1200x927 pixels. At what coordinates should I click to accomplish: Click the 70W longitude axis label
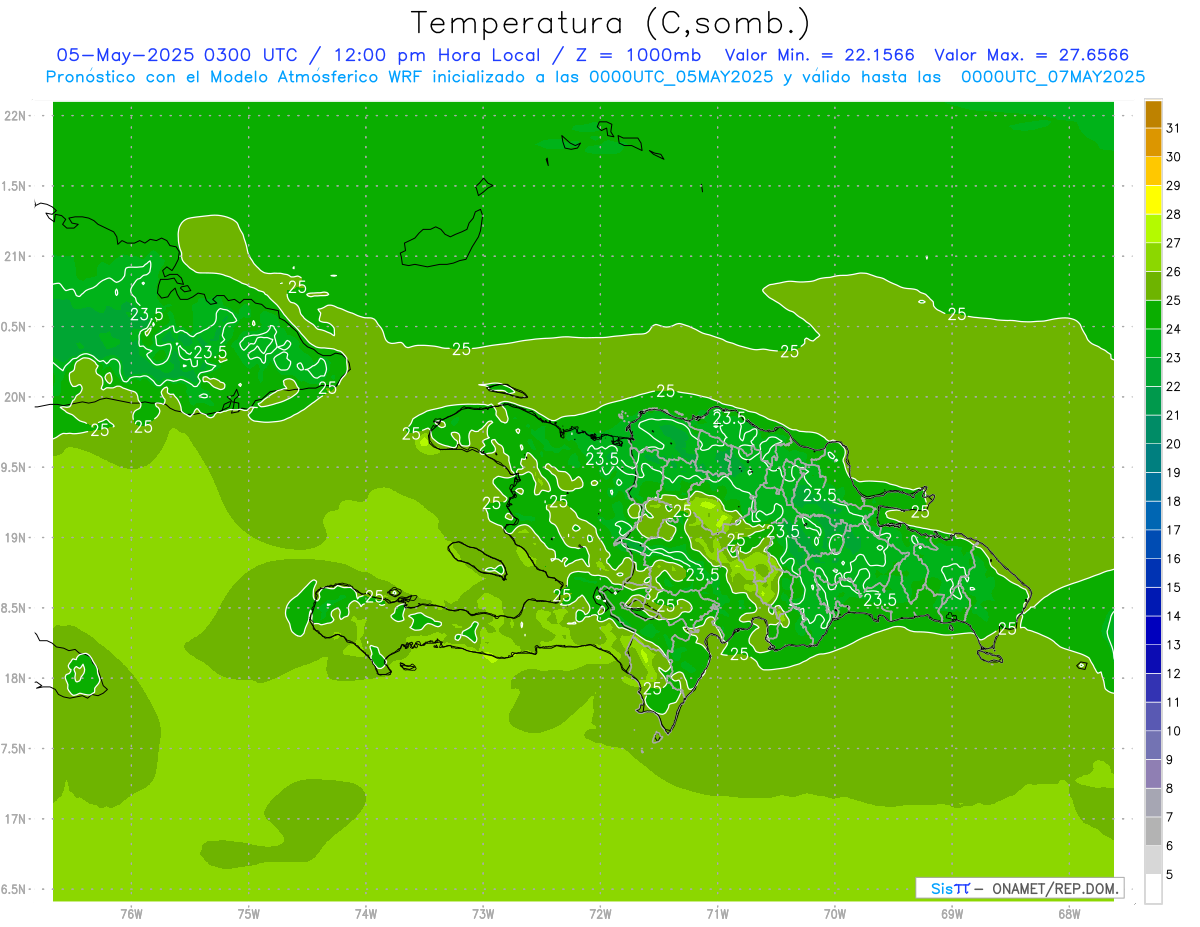coord(835,913)
